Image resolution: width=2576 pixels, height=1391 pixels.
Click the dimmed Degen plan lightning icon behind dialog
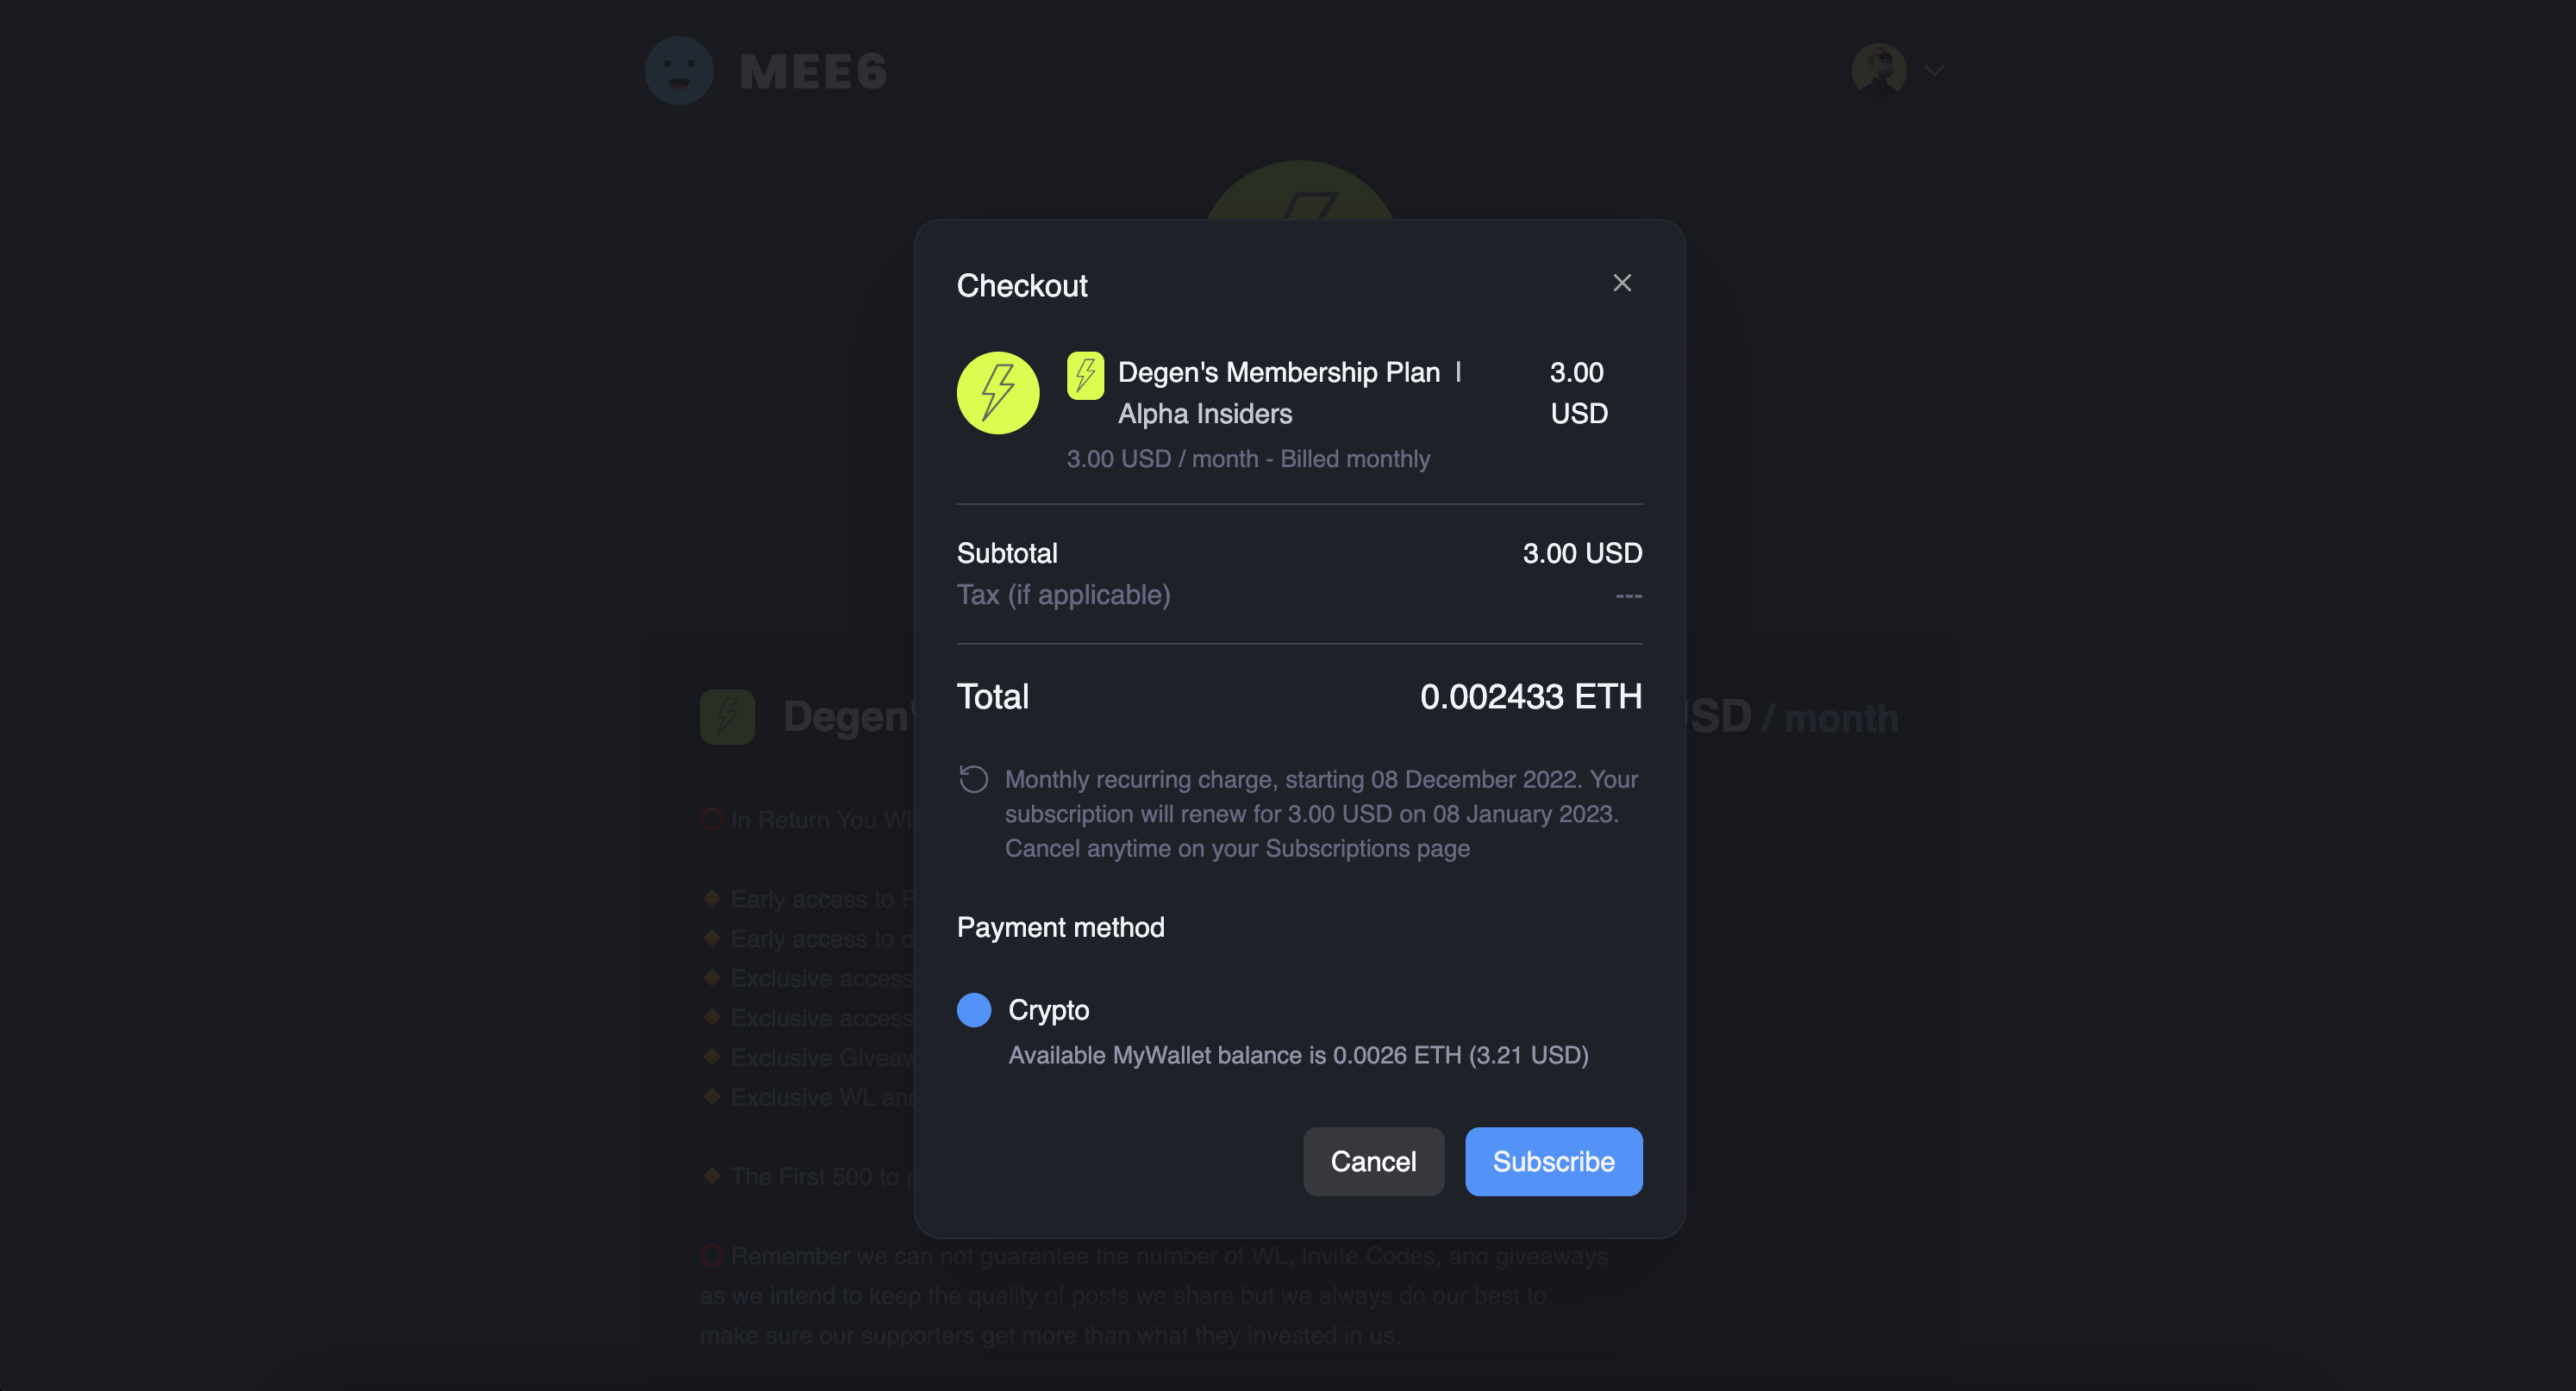pyautogui.click(x=727, y=717)
